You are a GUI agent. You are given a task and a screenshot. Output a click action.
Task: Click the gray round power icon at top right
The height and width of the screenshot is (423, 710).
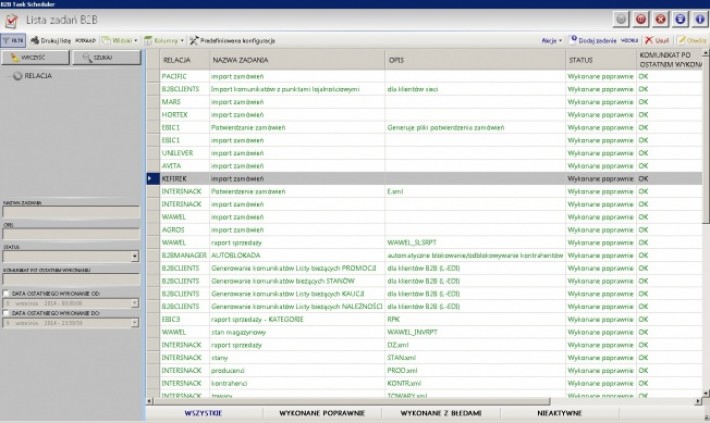[622, 18]
